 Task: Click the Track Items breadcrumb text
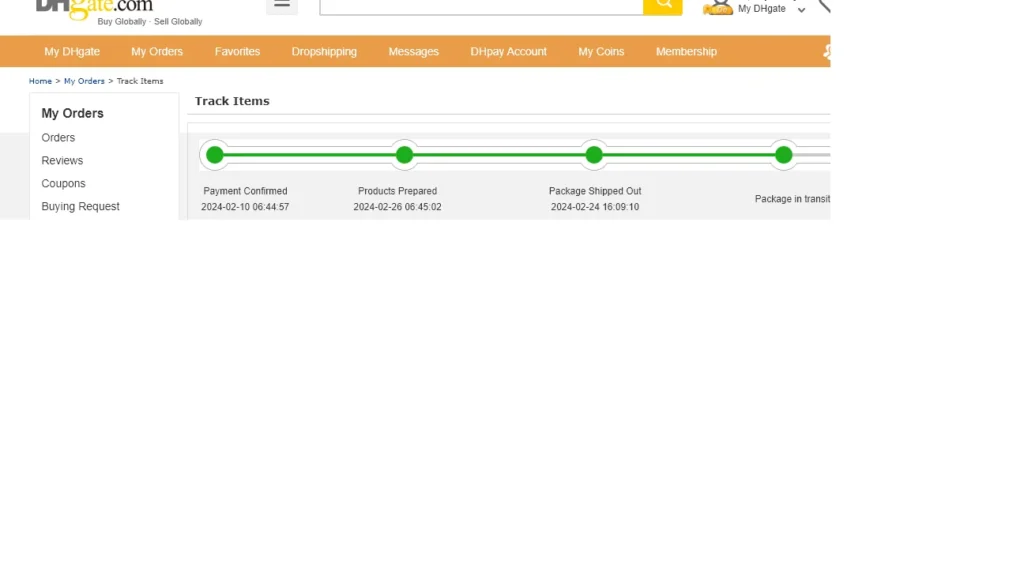140,81
